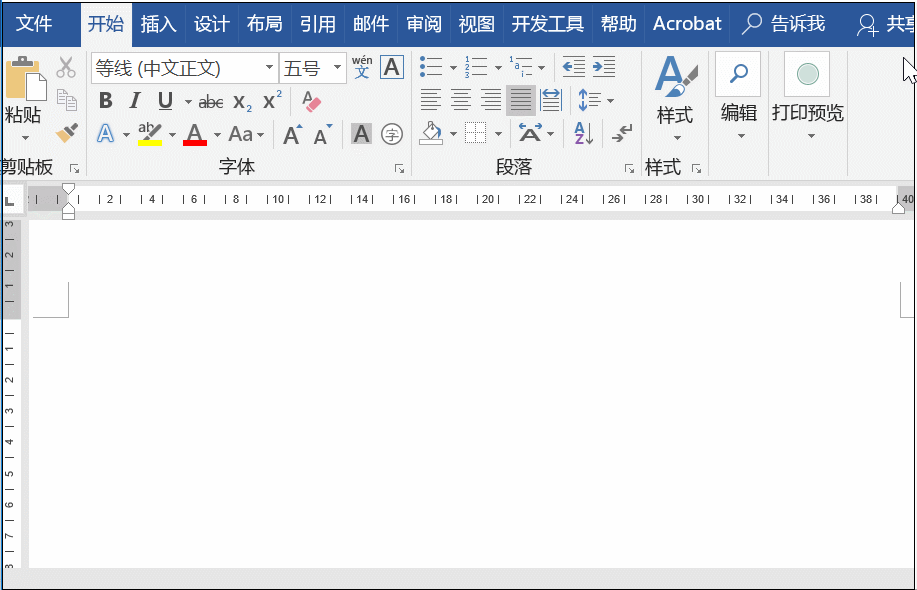Click the 打印预览 Print Preview button

pos(808,96)
